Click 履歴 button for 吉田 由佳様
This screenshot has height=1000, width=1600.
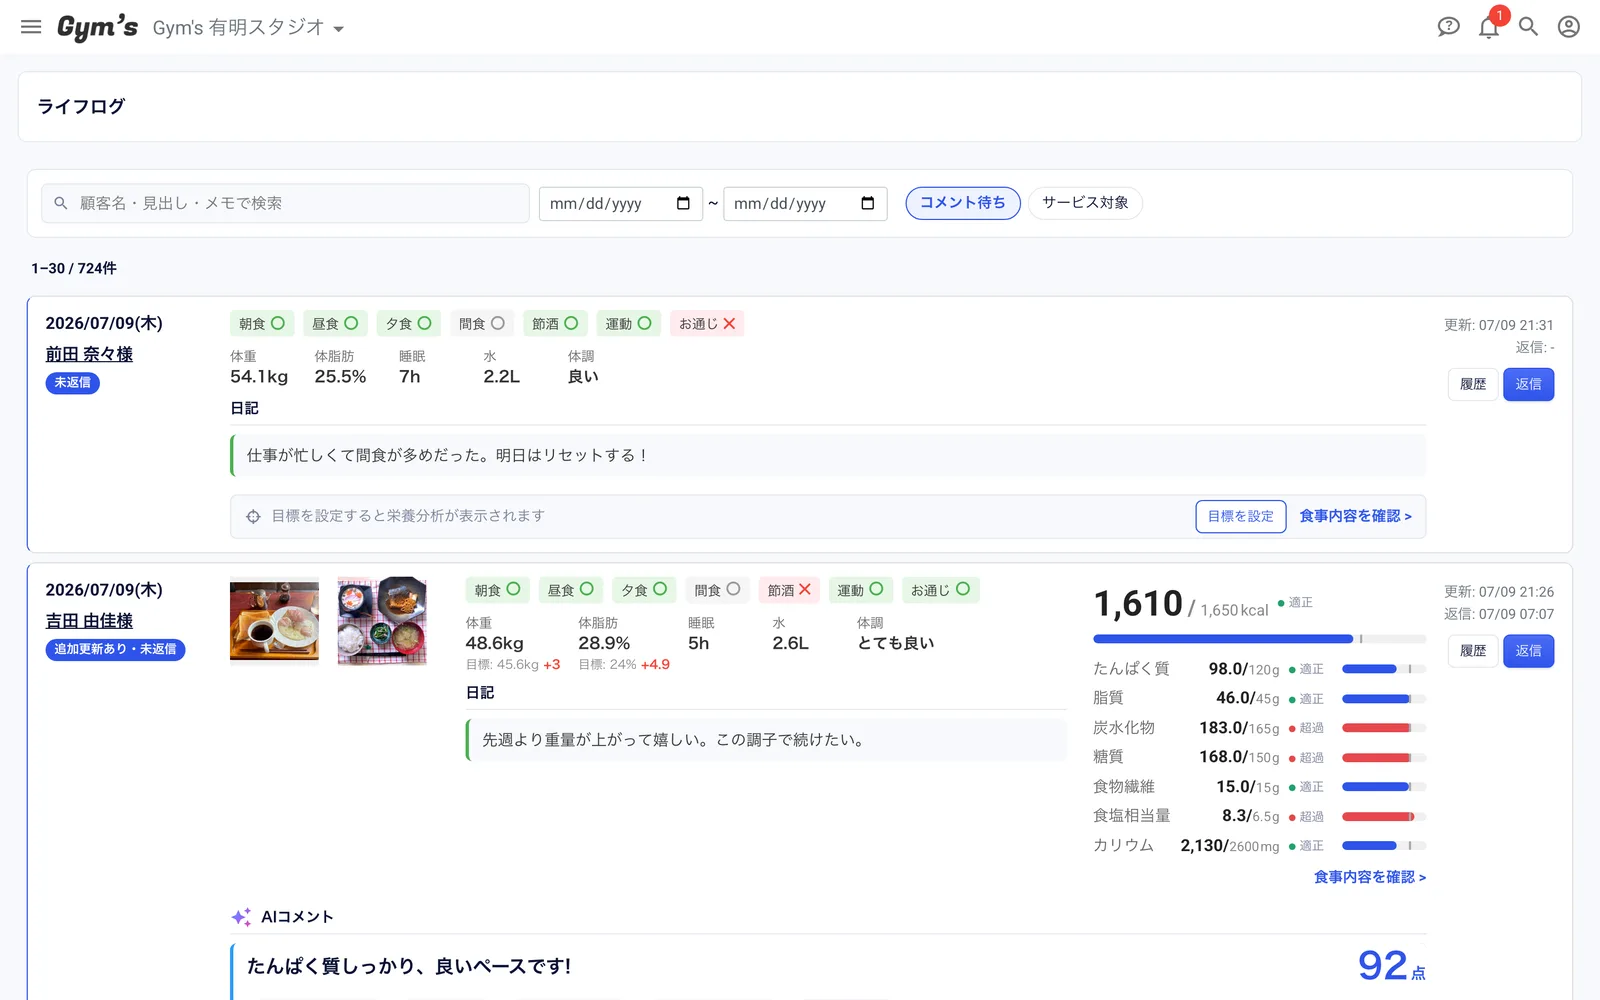tap(1473, 651)
